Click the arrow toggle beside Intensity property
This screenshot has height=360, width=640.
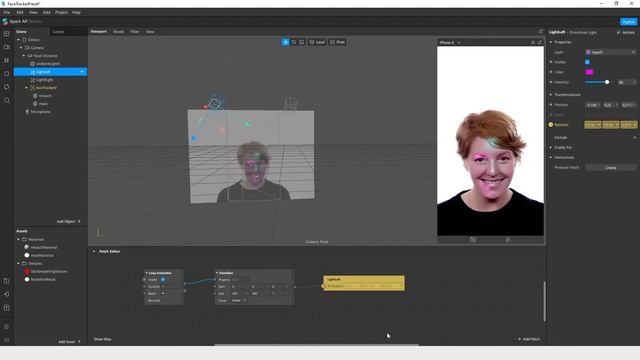pyautogui.click(x=551, y=82)
